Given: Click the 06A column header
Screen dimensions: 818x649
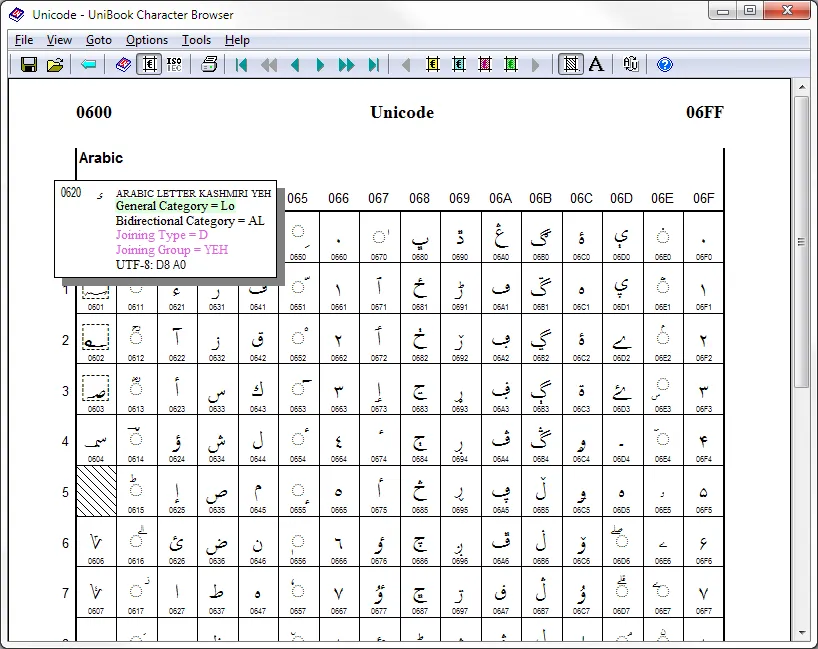Looking at the screenshot, I should pos(500,199).
